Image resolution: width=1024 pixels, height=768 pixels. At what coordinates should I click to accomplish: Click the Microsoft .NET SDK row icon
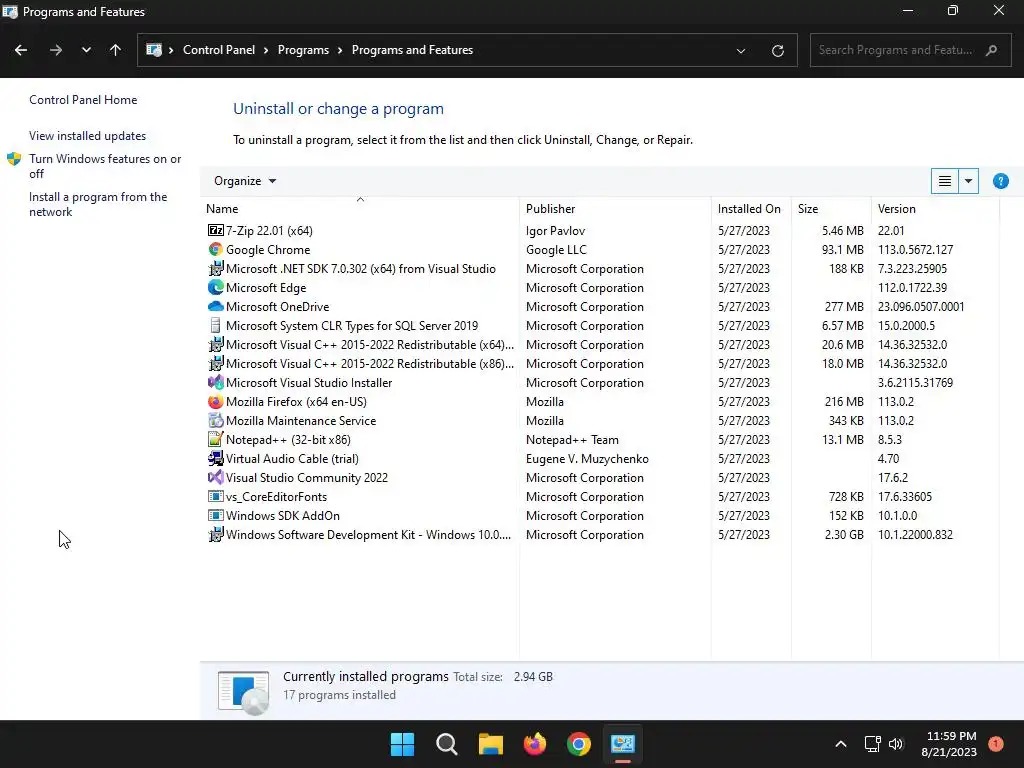click(216, 268)
